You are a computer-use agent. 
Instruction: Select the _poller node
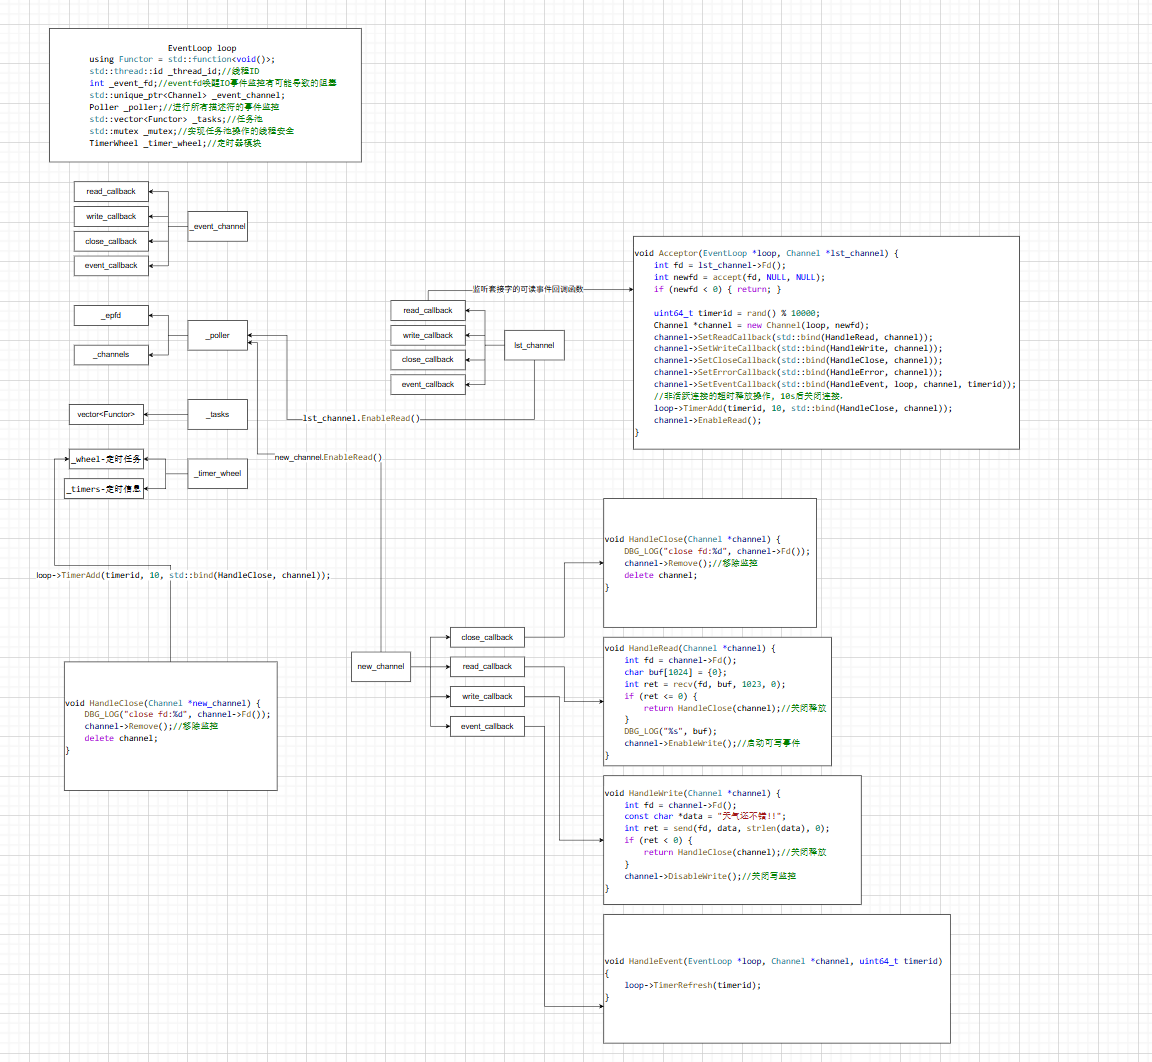(218, 335)
